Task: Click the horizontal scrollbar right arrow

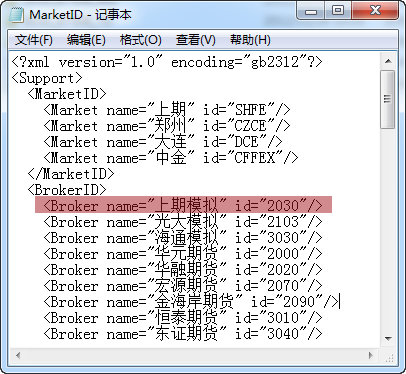Action: pos(371,355)
